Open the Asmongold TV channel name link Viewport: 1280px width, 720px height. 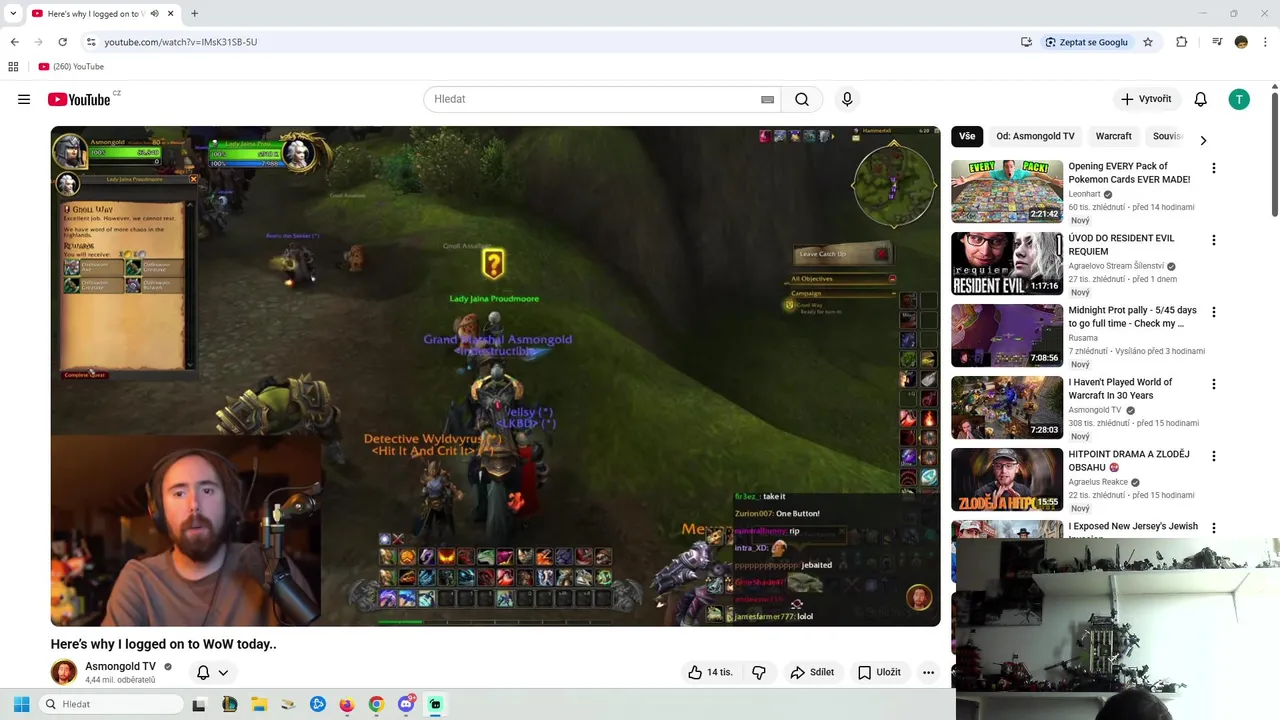pos(120,666)
